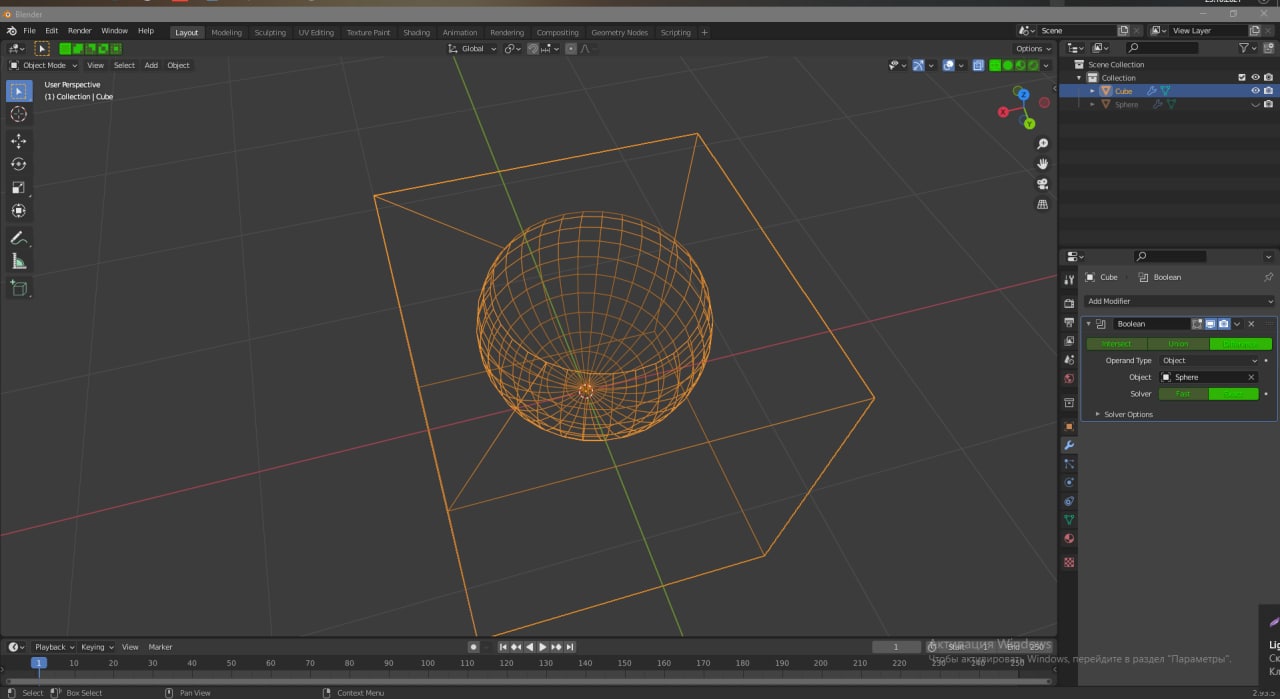Open the Render menu
The height and width of the screenshot is (699, 1280).
[79, 31]
